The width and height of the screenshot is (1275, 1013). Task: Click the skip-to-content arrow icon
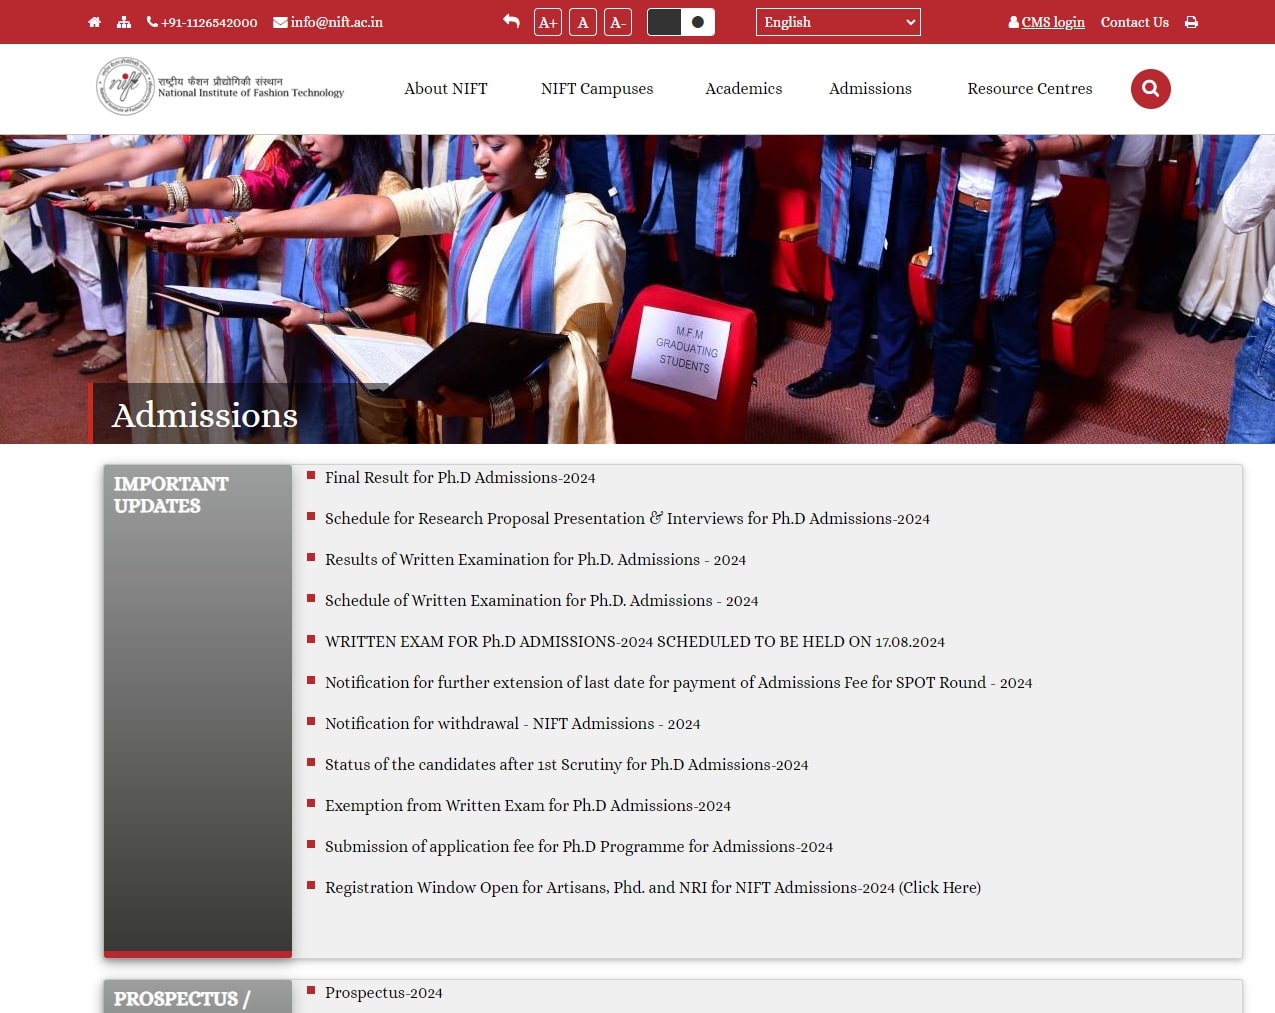[511, 20]
